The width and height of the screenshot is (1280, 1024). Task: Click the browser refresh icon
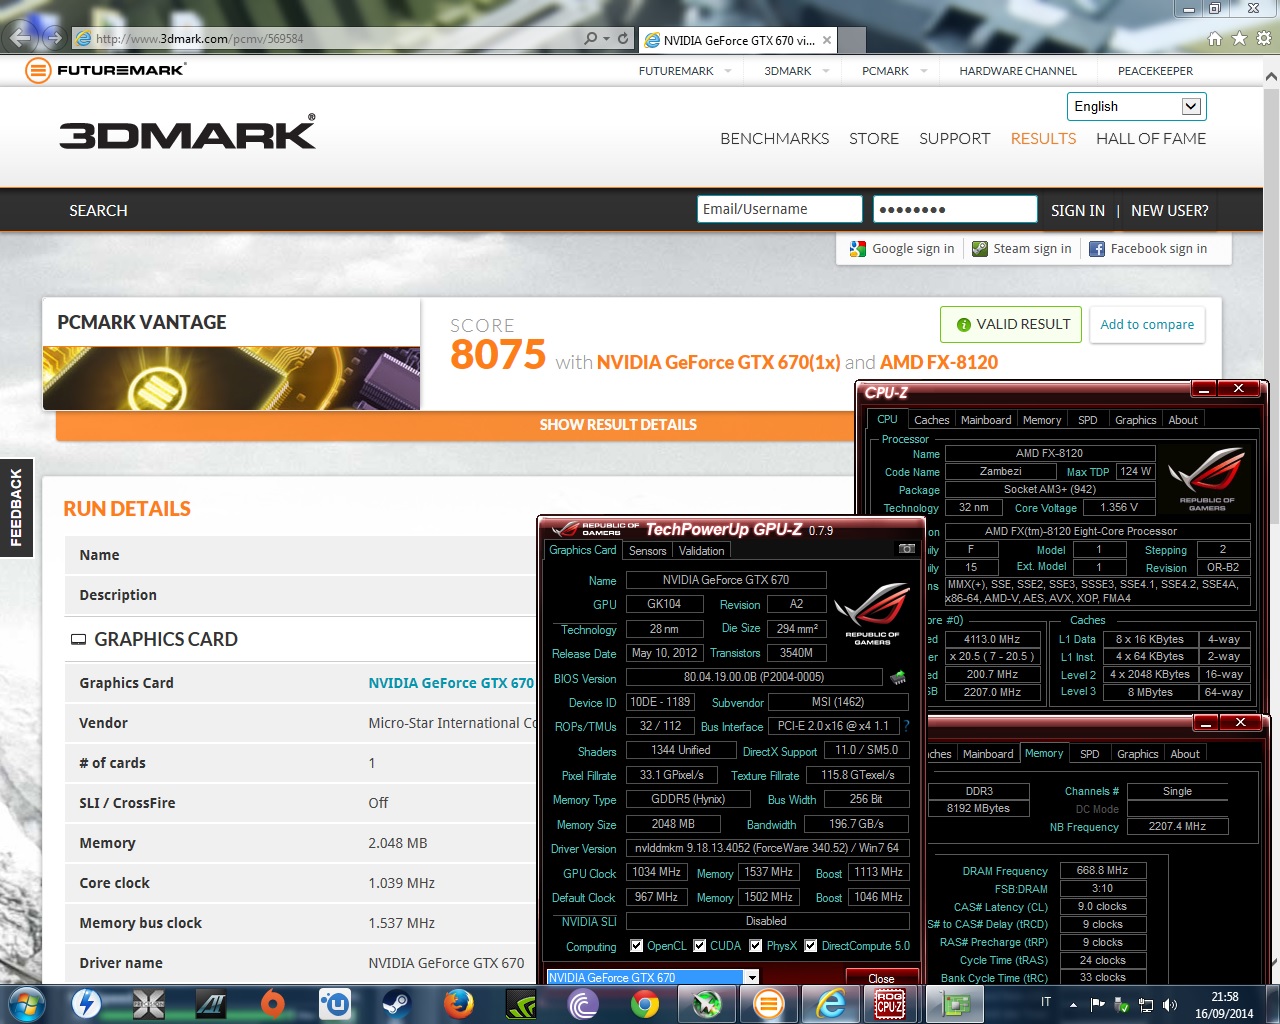point(623,38)
